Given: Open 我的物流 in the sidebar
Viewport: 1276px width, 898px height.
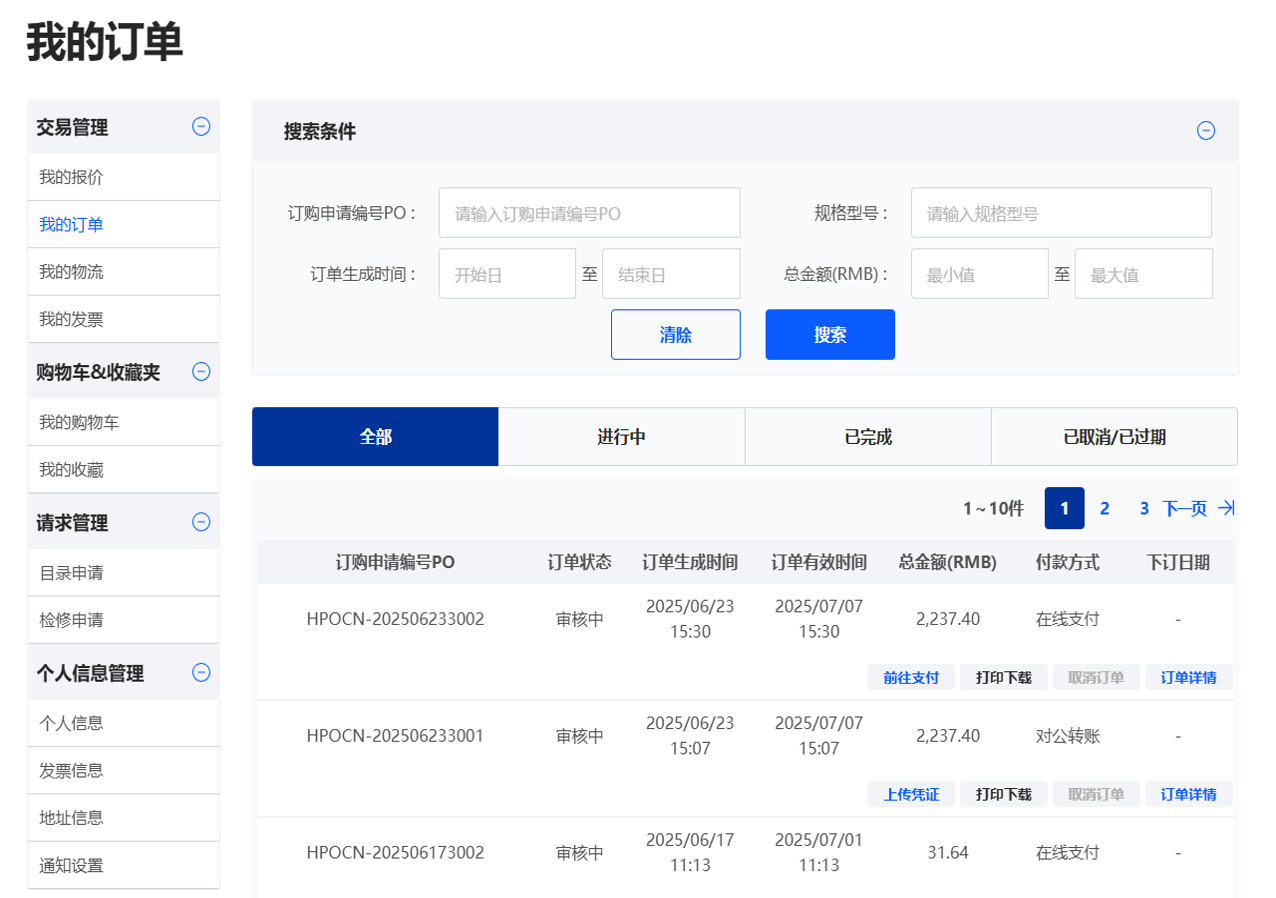Looking at the screenshot, I should [71, 272].
